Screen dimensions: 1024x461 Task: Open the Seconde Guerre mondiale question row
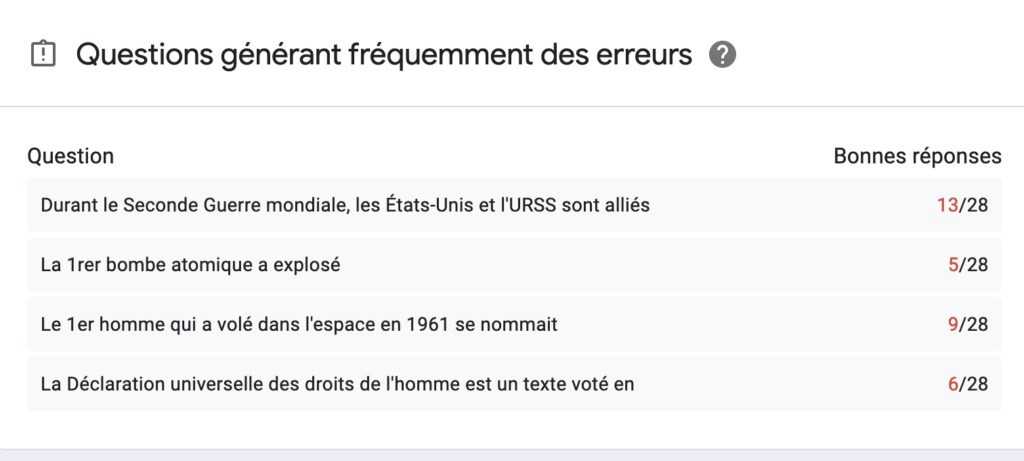tap(515, 205)
